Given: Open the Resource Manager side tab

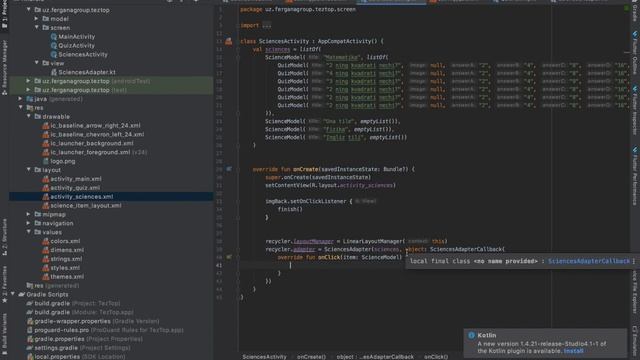Looking at the screenshot, I should [x=4, y=67].
